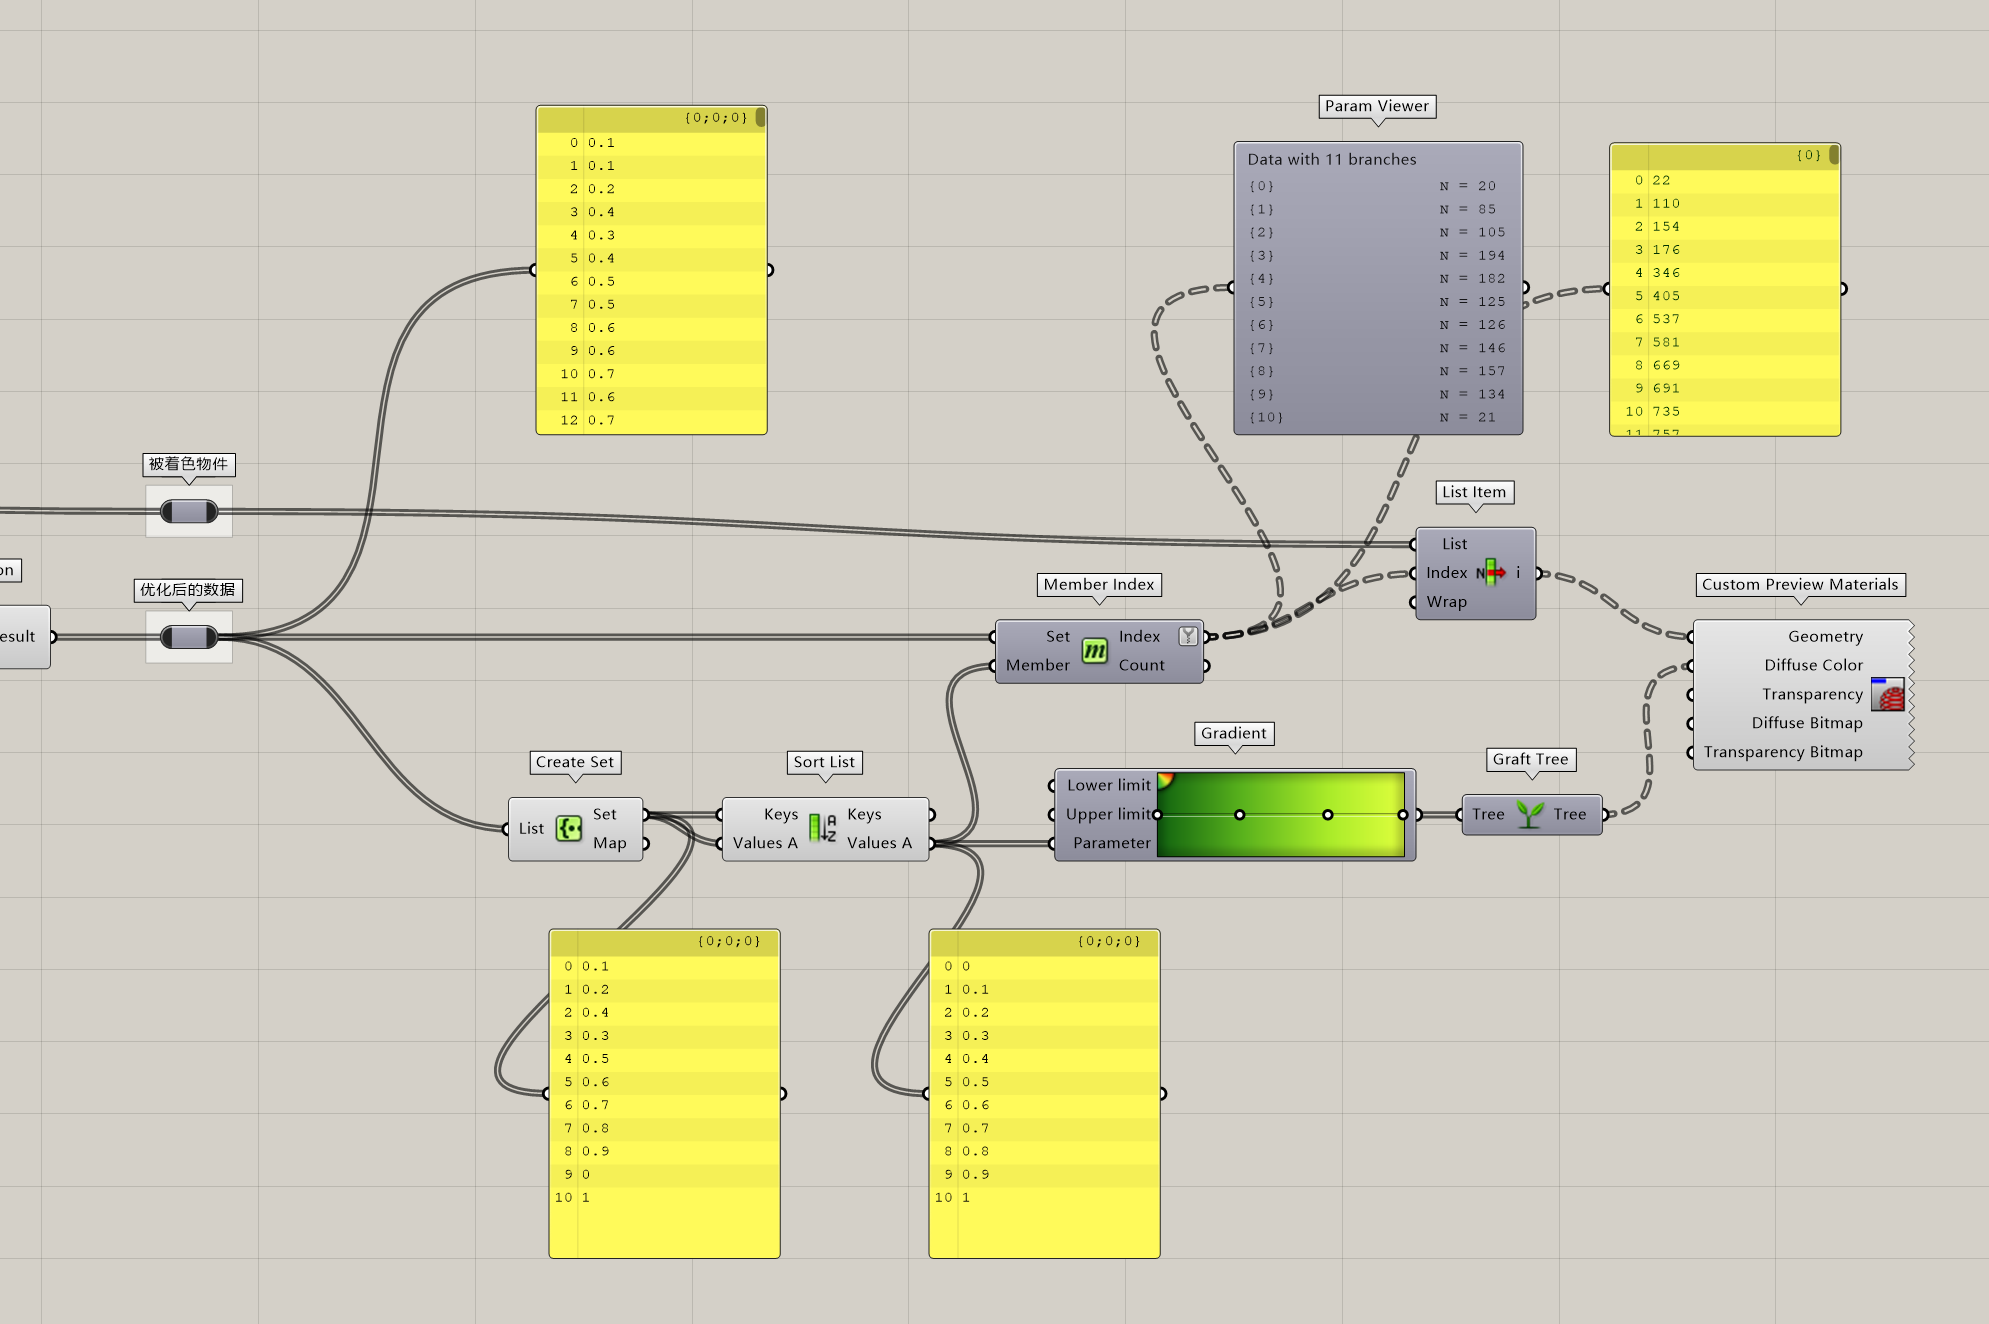Click the Map output on Create Set
The image size is (1989, 1324).
coord(609,843)
